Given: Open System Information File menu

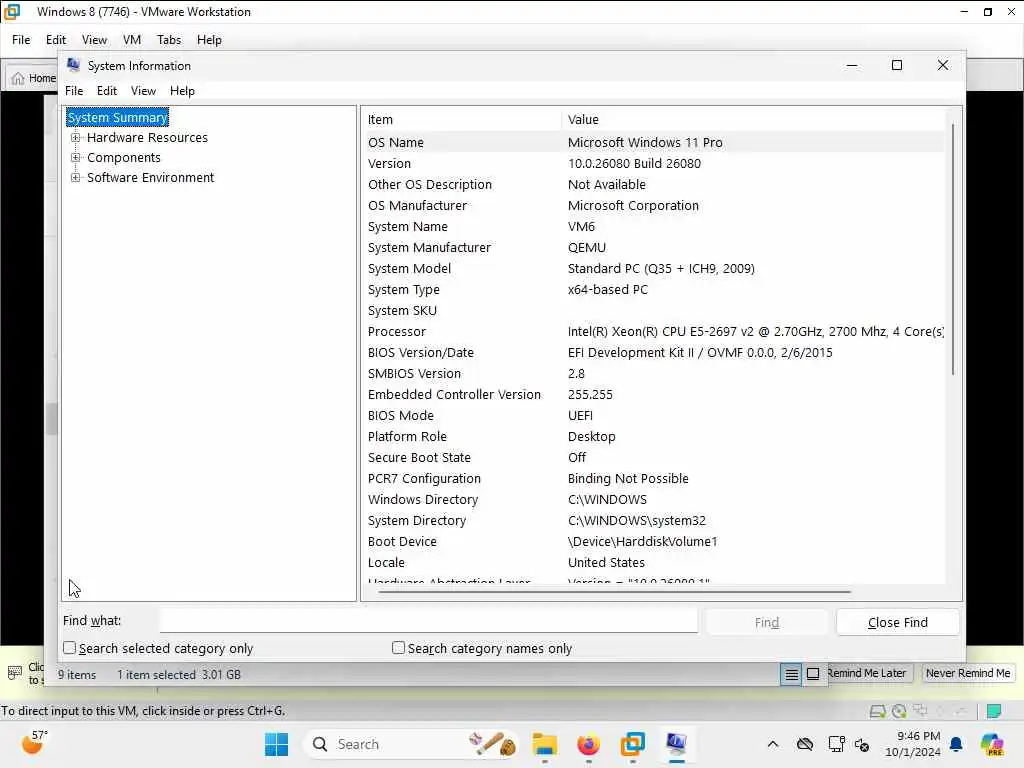Looking at the screenshot, I should 74,91.
